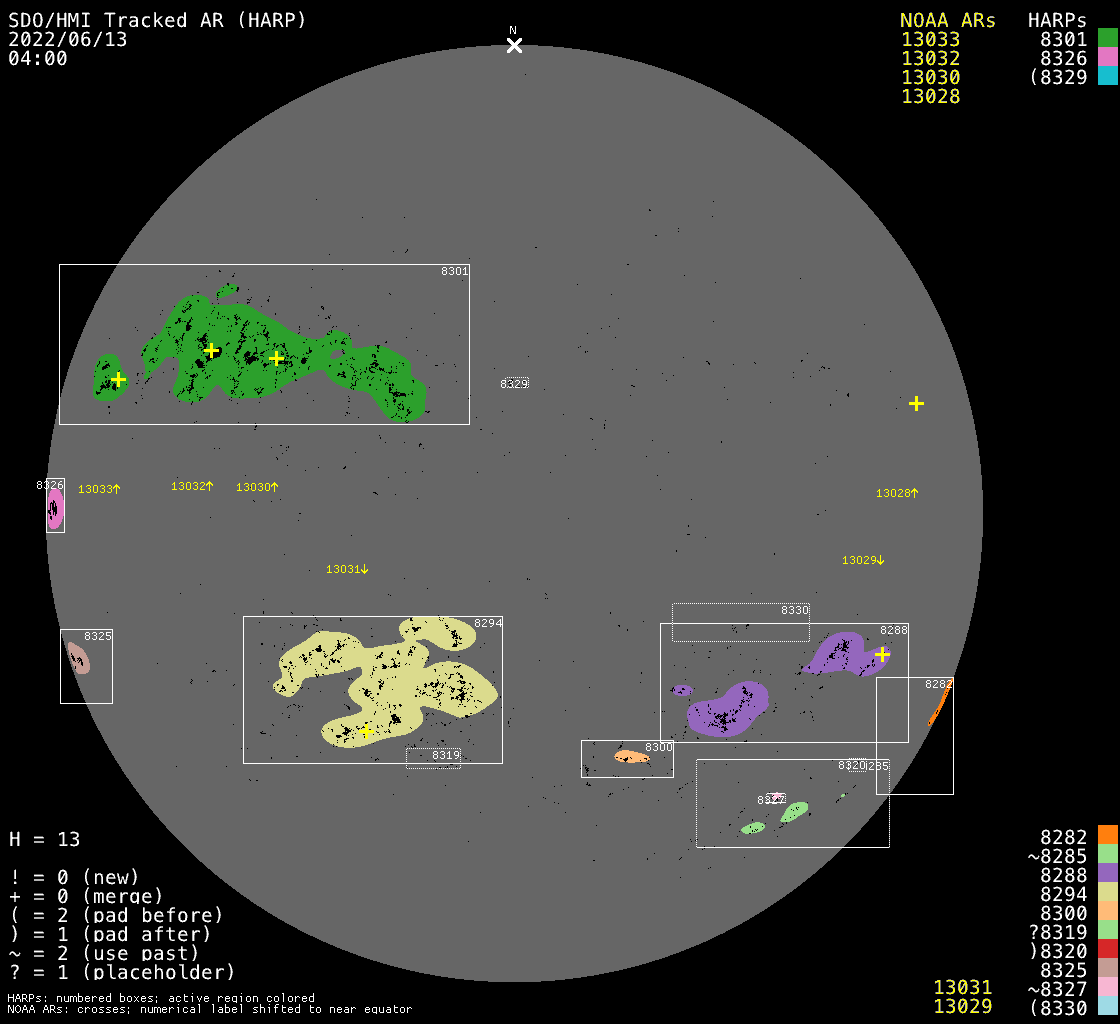
Task: Click the yellow cross inside purple HARP 8288
Action: 882,654
